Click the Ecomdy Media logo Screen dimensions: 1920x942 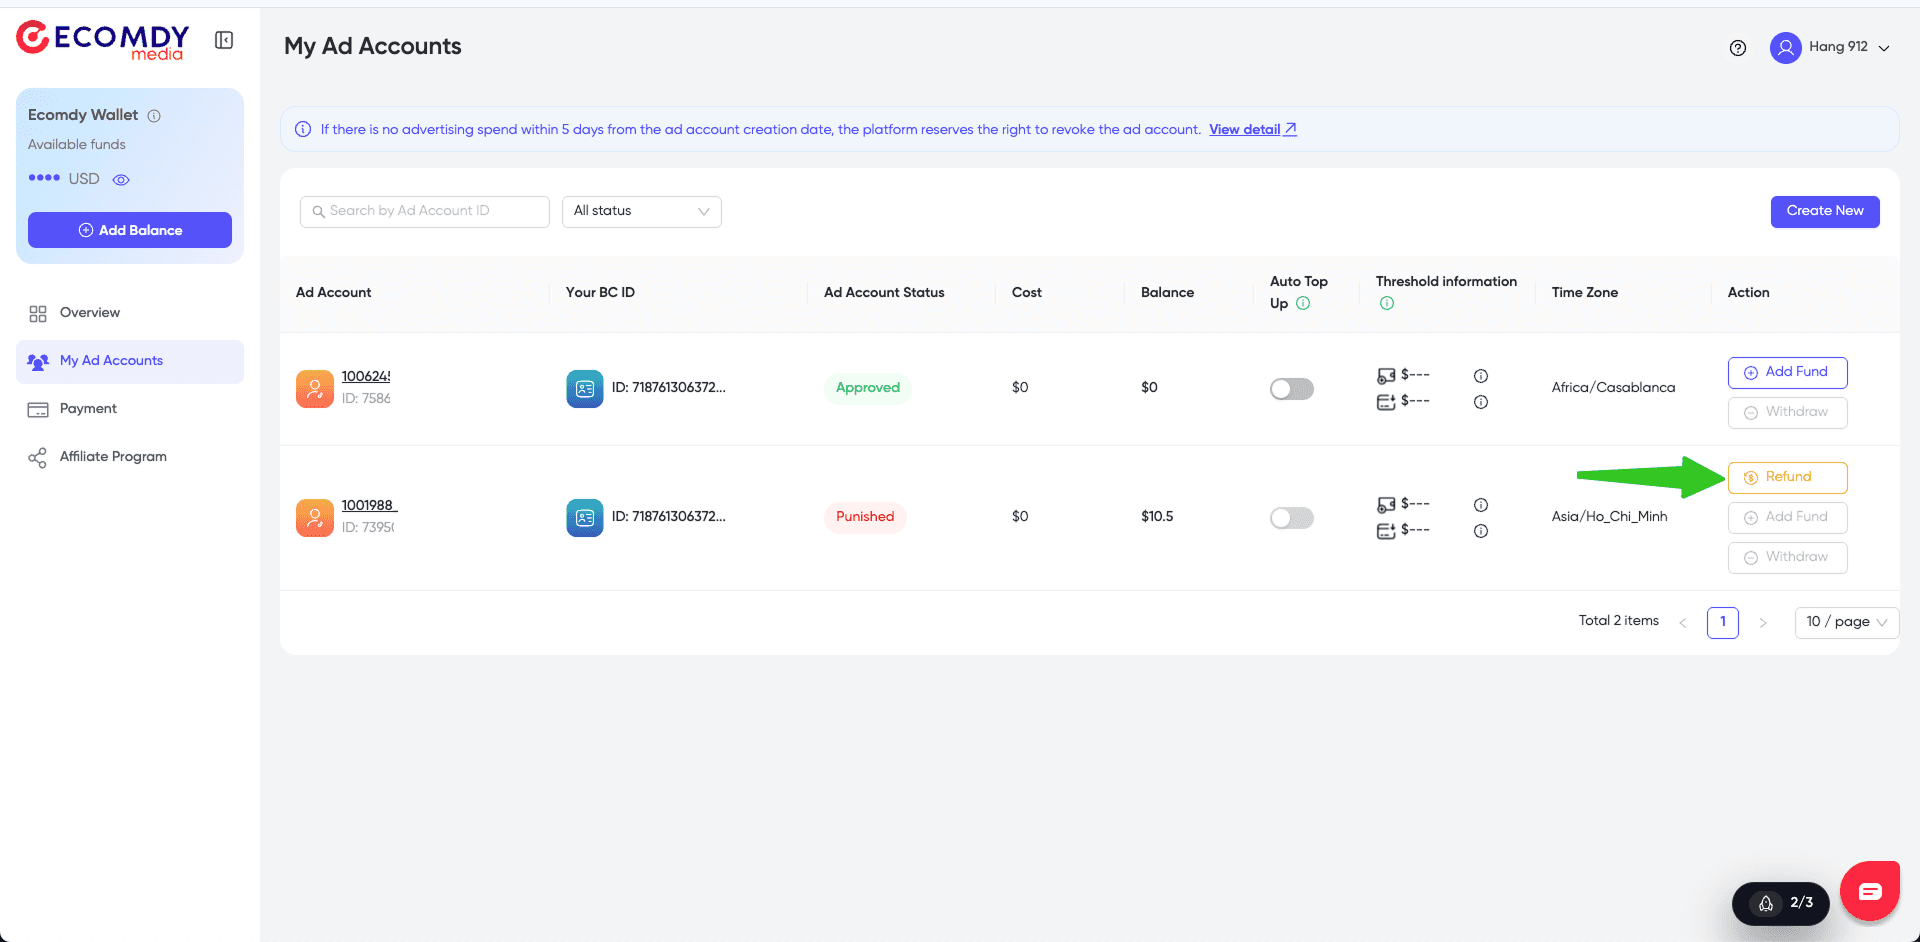click(101, 40)
